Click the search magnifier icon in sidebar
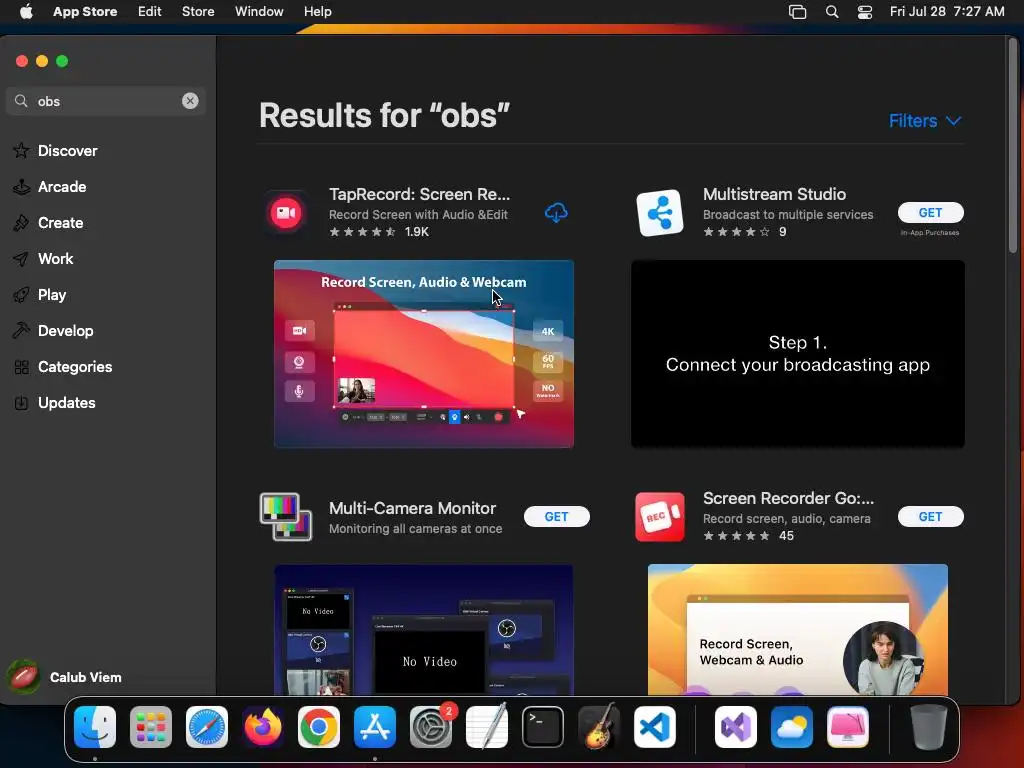 click(22, 101)
